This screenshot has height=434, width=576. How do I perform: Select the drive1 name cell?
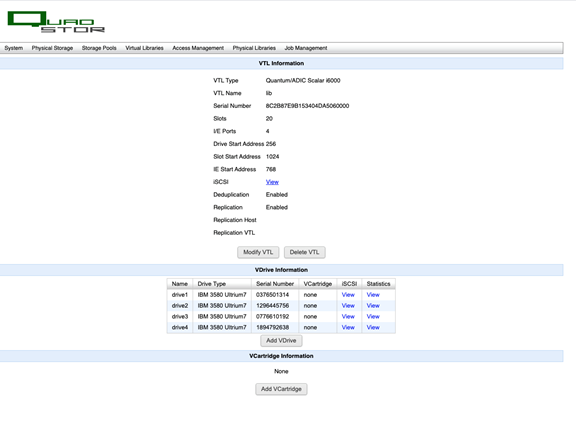pyautogui.click(x=180, y=295)
